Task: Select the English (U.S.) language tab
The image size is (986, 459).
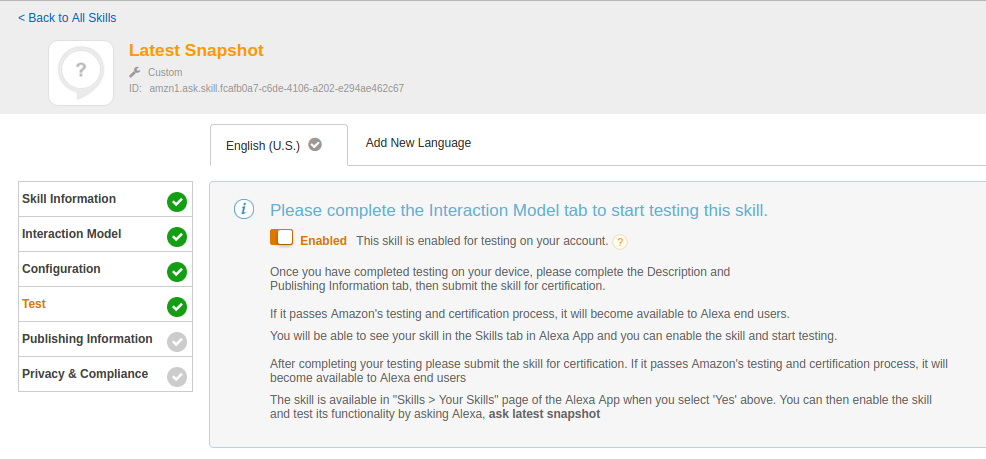Action: tap(279, 145)
